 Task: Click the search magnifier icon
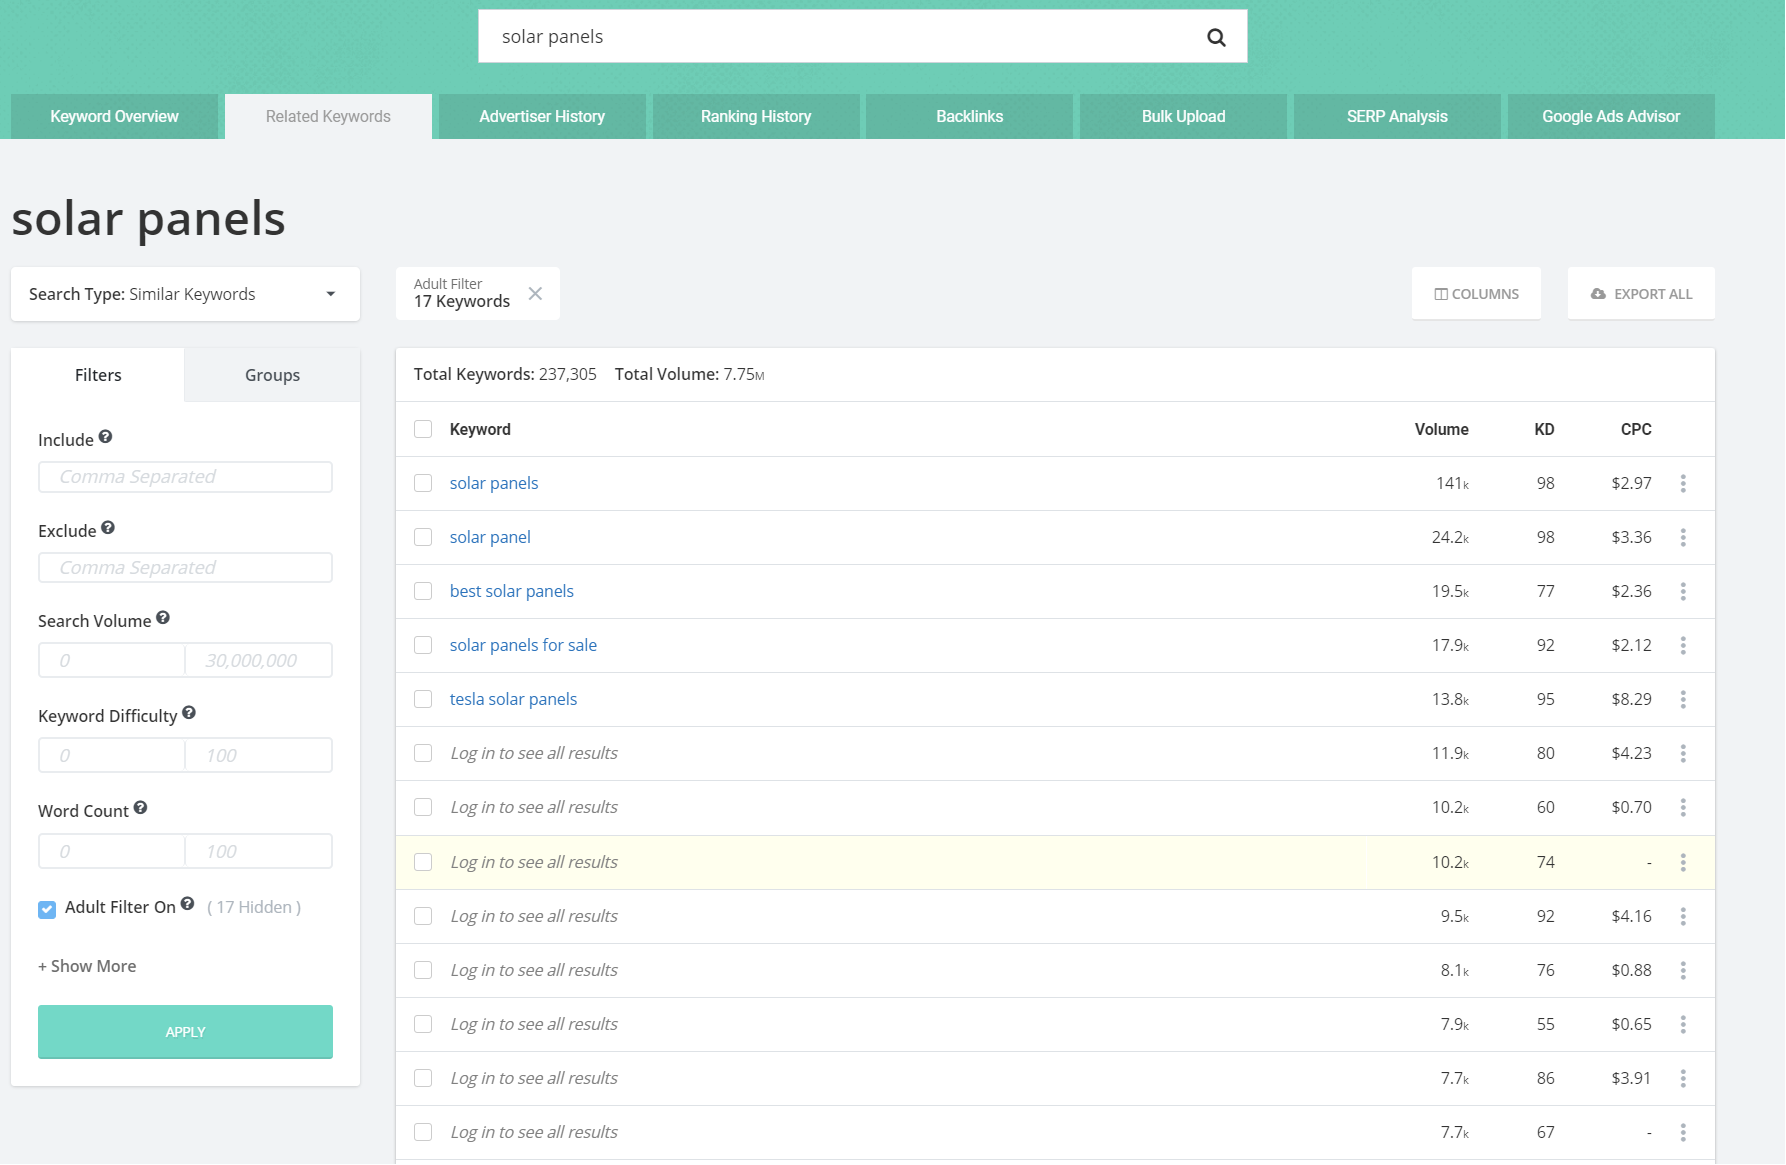1216,37
